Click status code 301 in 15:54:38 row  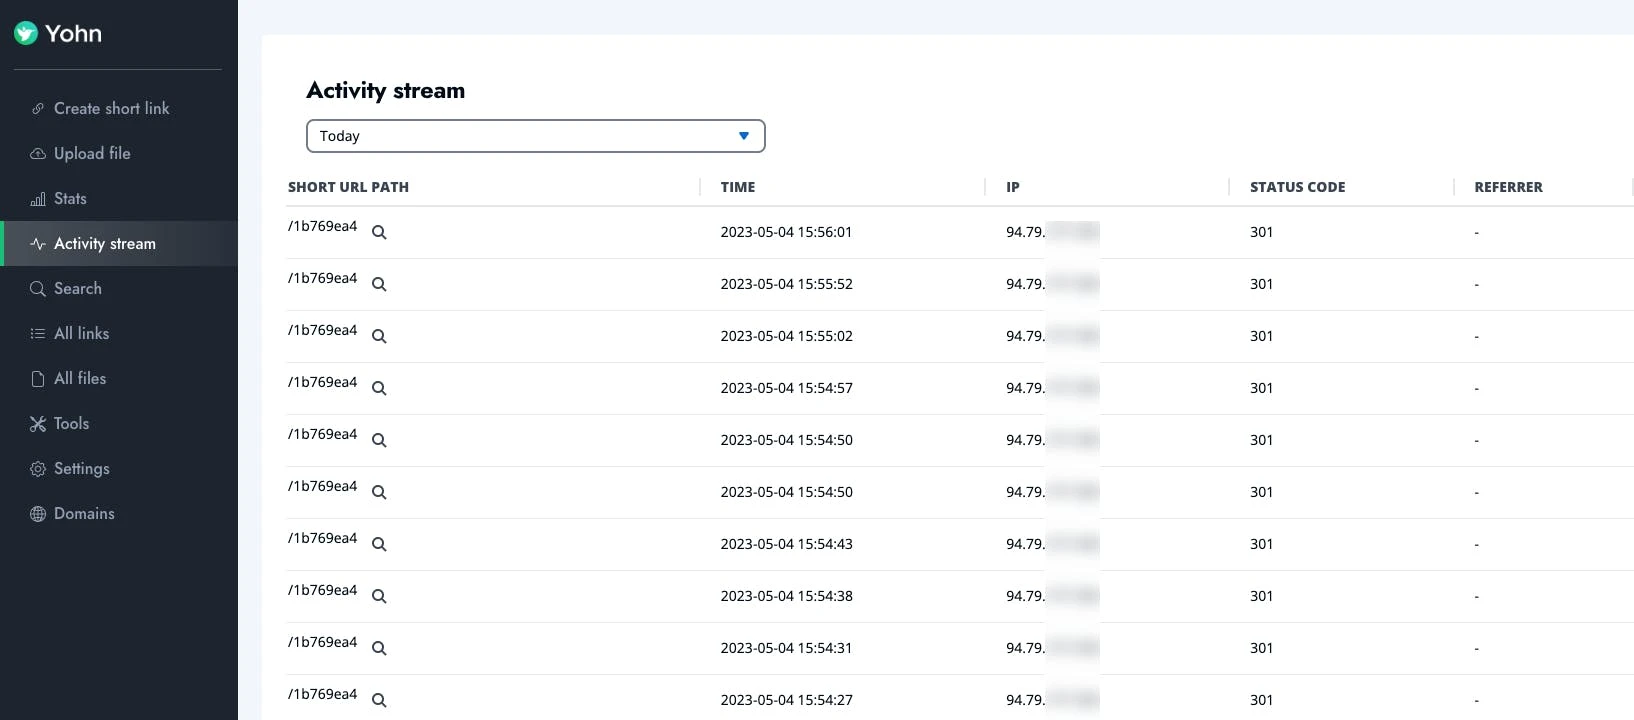1261,596
